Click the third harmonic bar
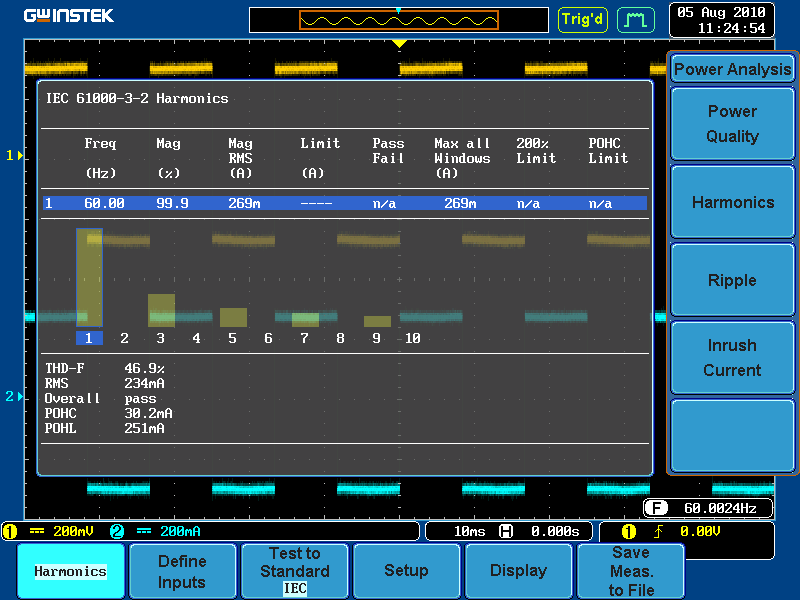This screenshot has width=800, height=600. coord(161,310)
